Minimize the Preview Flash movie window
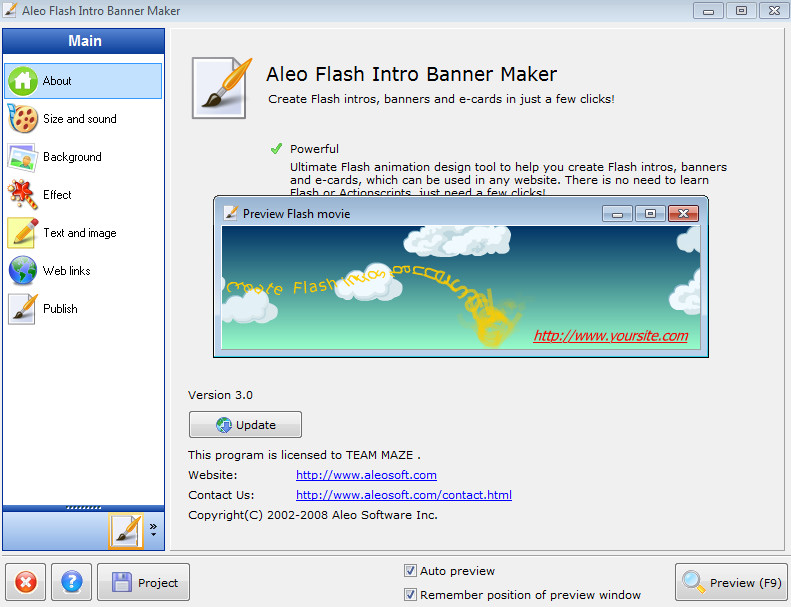791x607 pixels. point(617,213)
